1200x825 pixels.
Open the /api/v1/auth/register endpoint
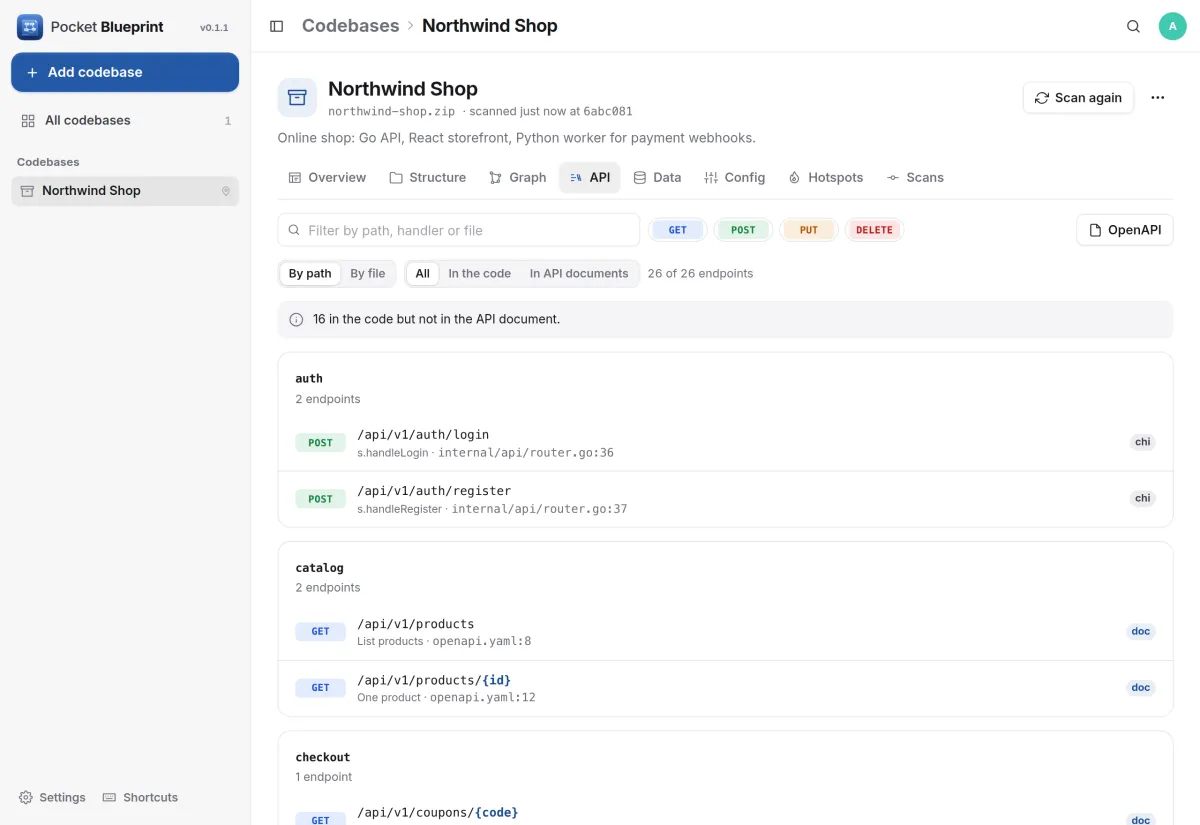click(725, 499)
